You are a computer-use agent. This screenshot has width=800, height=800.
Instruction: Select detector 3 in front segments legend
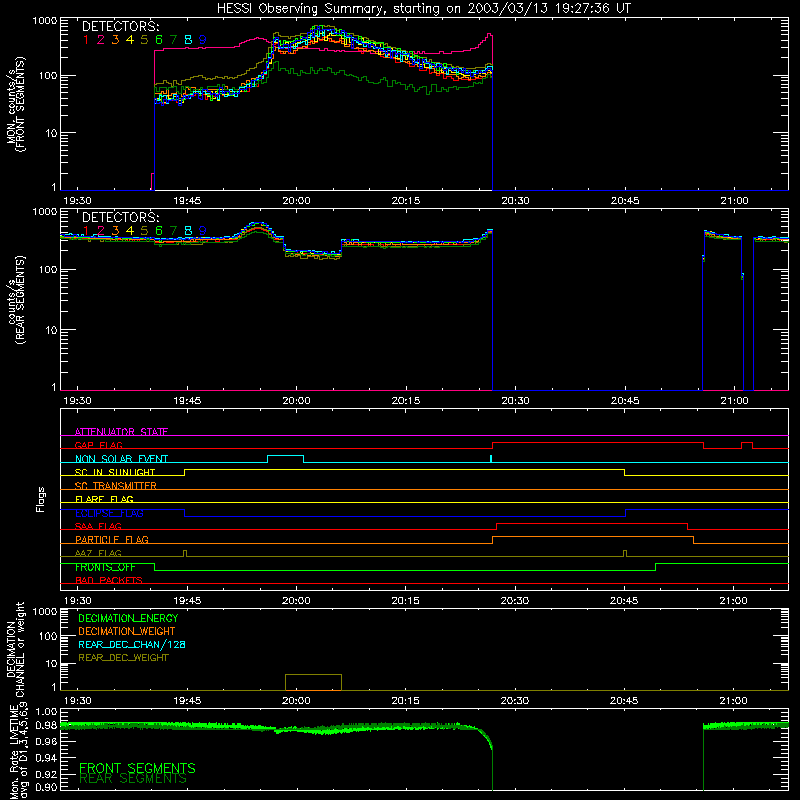point(115,40)
